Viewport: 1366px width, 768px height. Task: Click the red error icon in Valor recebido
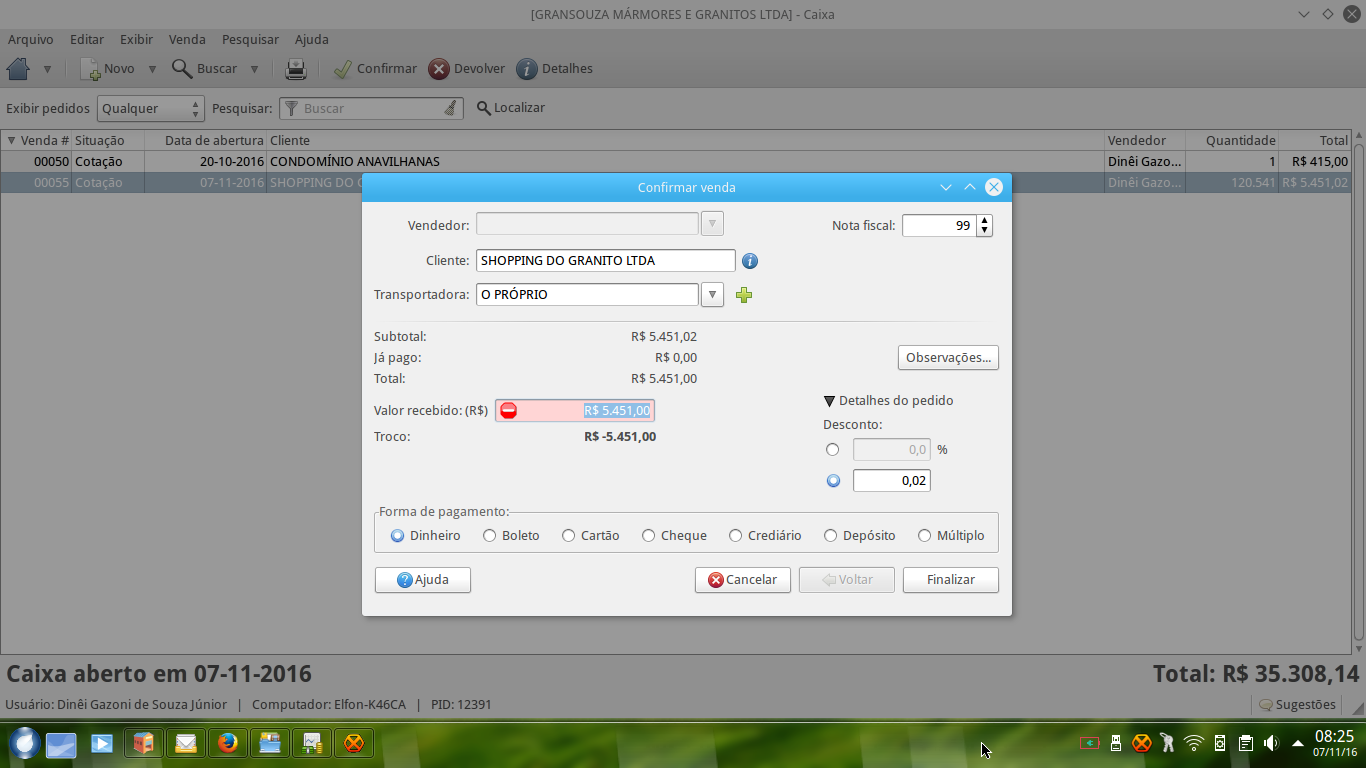click(508, 410)
